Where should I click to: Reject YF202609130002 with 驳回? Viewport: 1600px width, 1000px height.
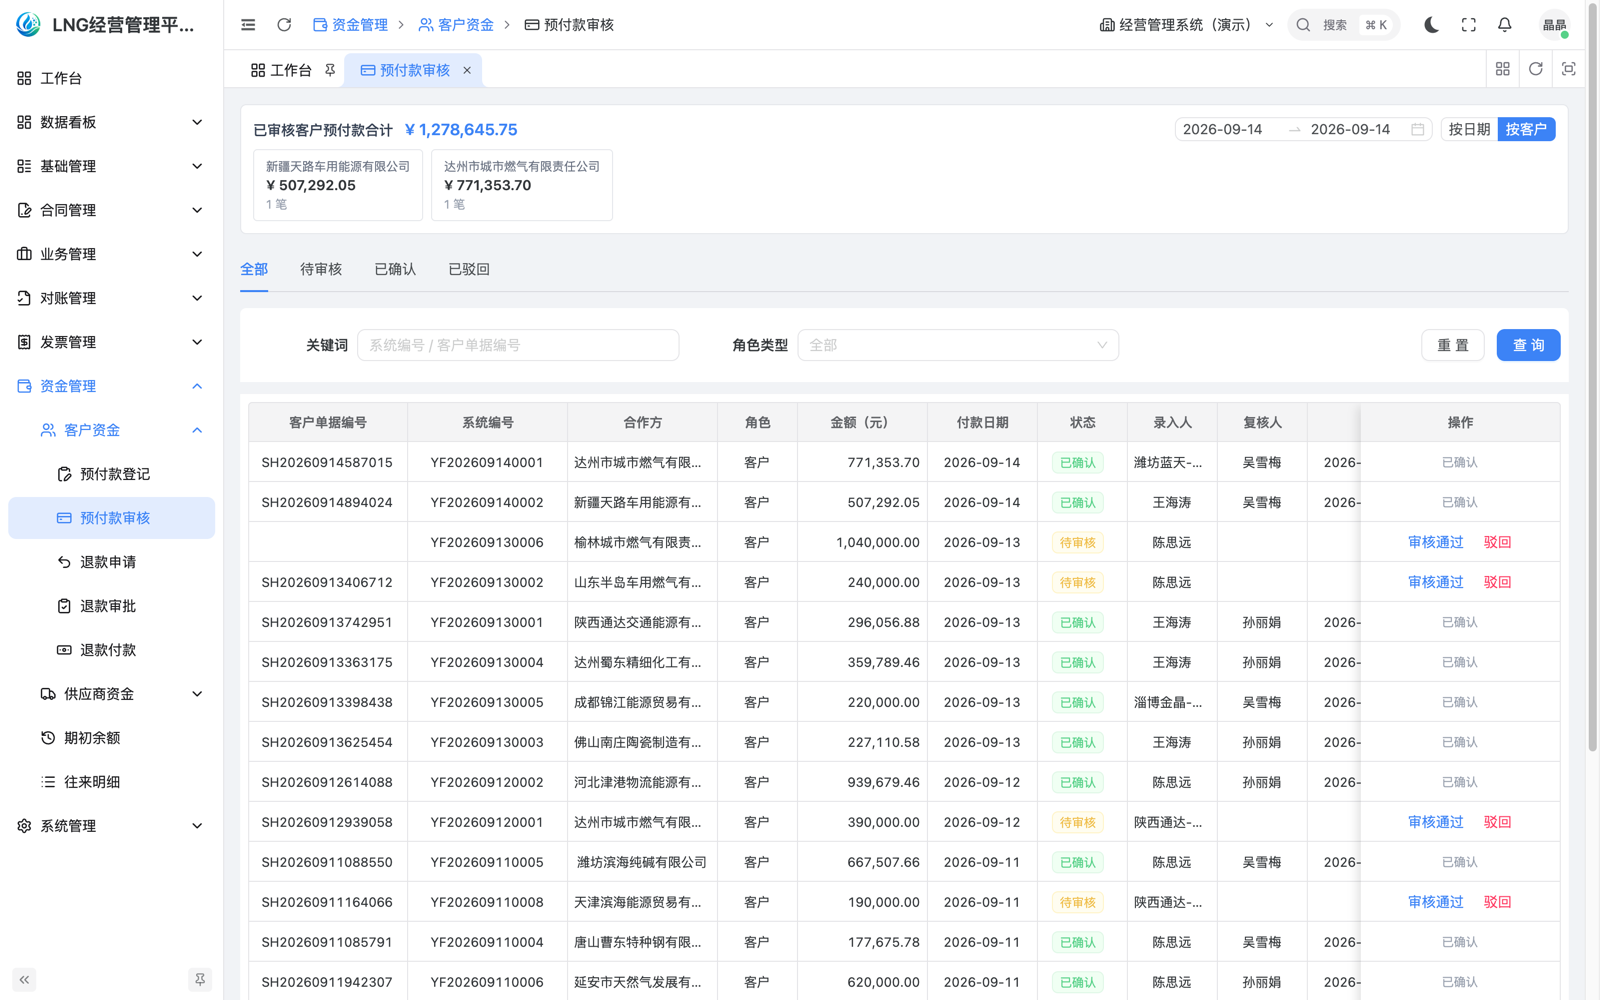[x=1497, y=582]
